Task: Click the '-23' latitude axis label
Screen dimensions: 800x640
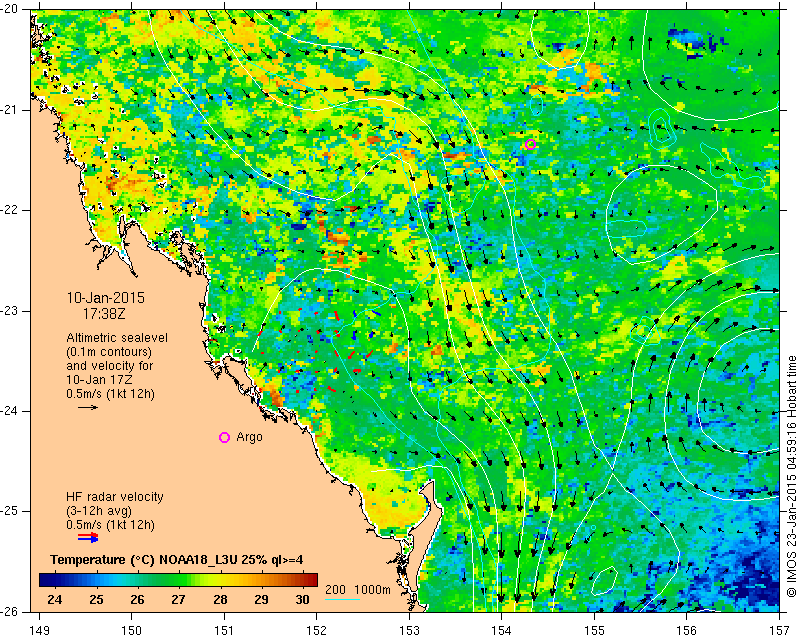Action: click(9, 311)
